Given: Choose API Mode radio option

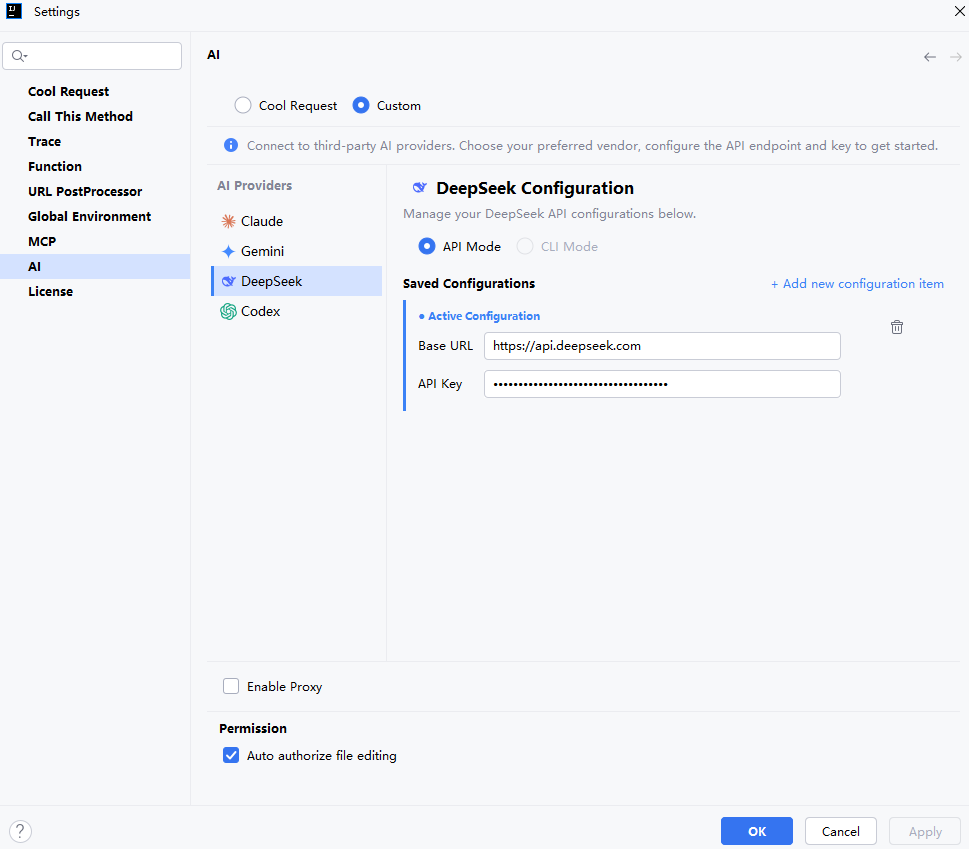Looking at the screenshot, I should tap(426, 247).
